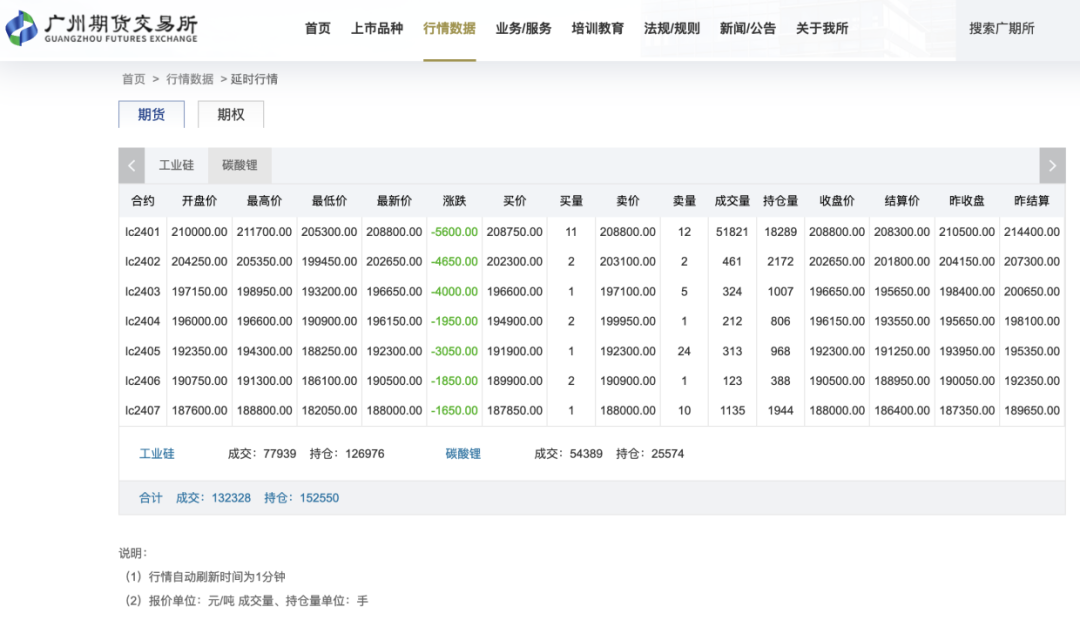The image size is (1080, 627).
Task: Select the 碳酸锂 product tab
Action: point(240,166)
